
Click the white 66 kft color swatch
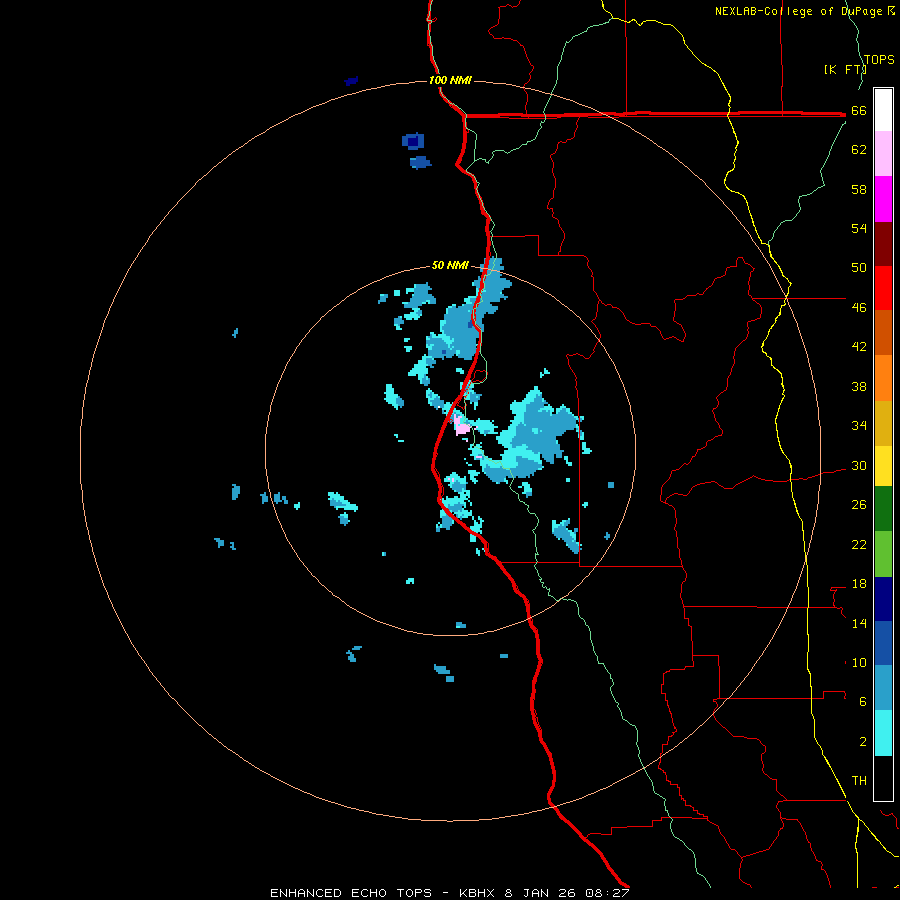click(883, 110)
